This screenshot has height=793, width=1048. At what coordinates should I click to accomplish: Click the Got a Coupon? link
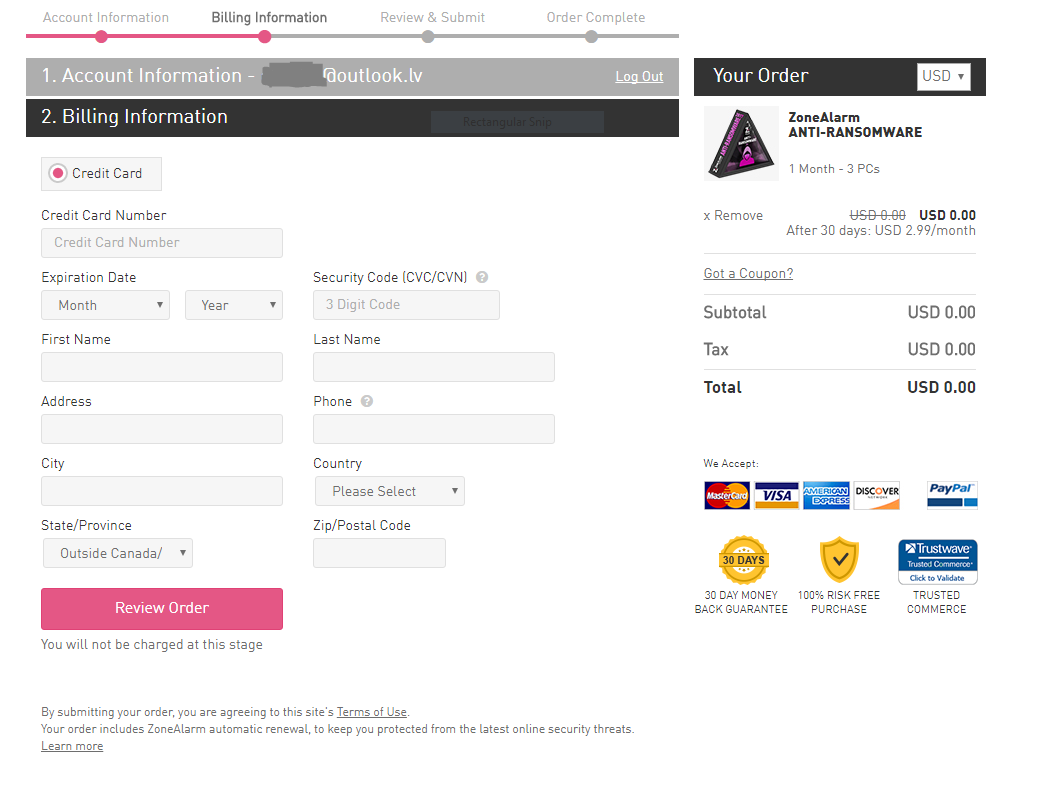pyautogui.click(x=749, y=273)
